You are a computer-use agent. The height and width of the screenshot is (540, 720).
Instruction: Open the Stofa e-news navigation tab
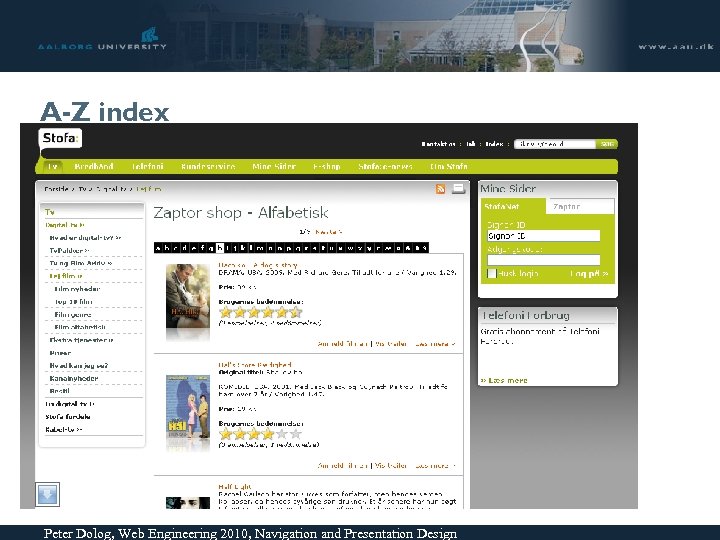click(x=385, y=166)
